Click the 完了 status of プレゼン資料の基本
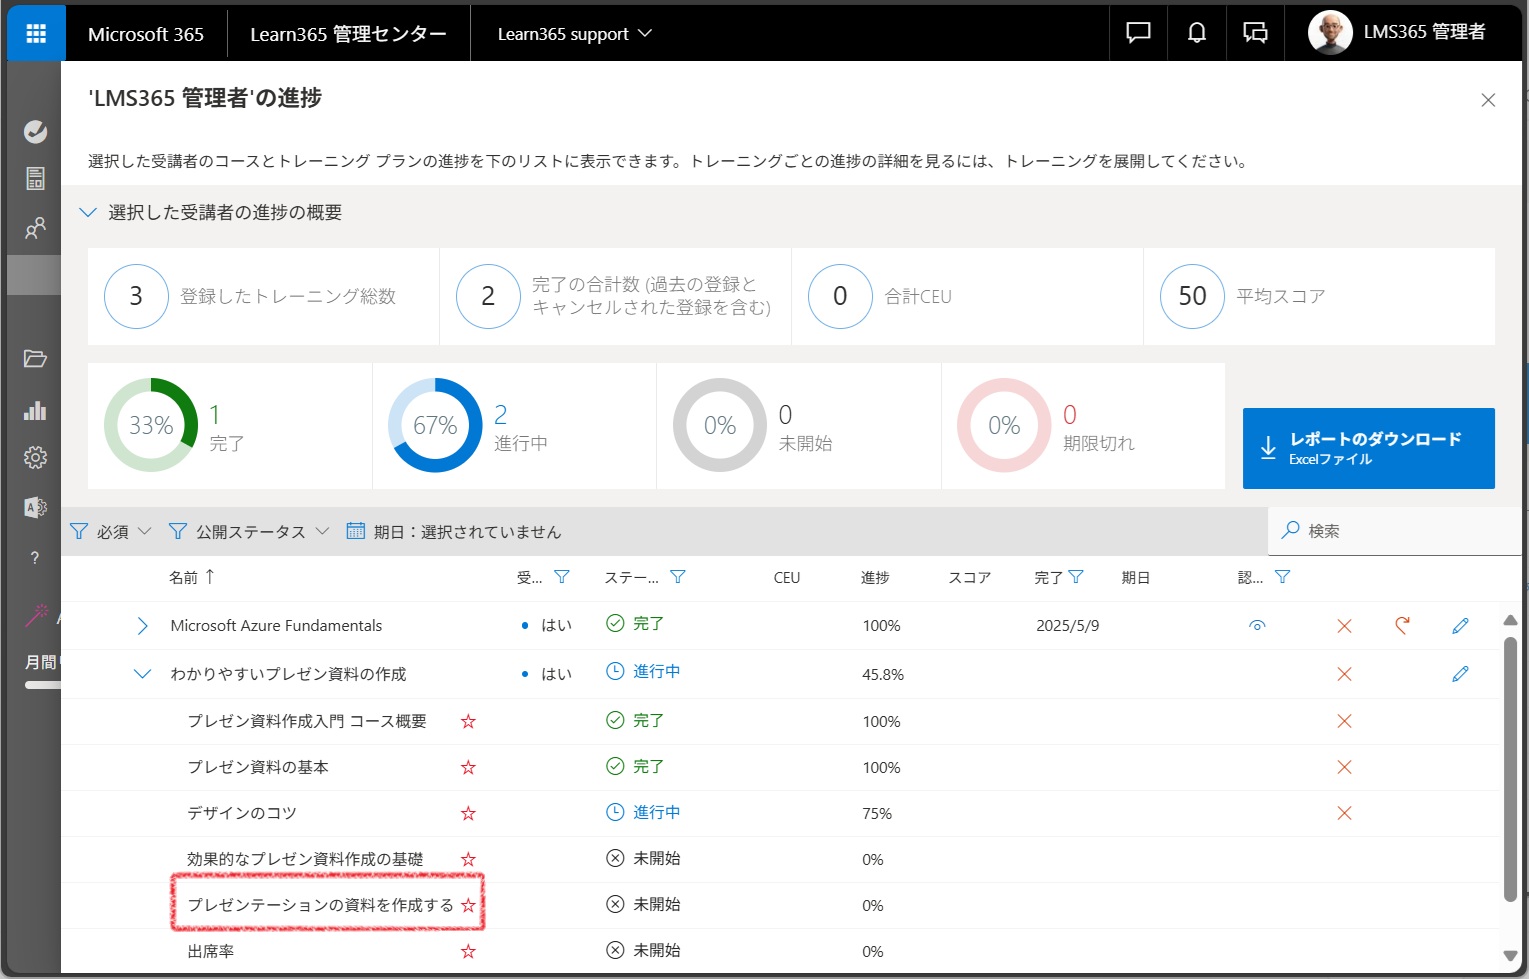This screenshot has width=1529, height=979. coord(635,766)
